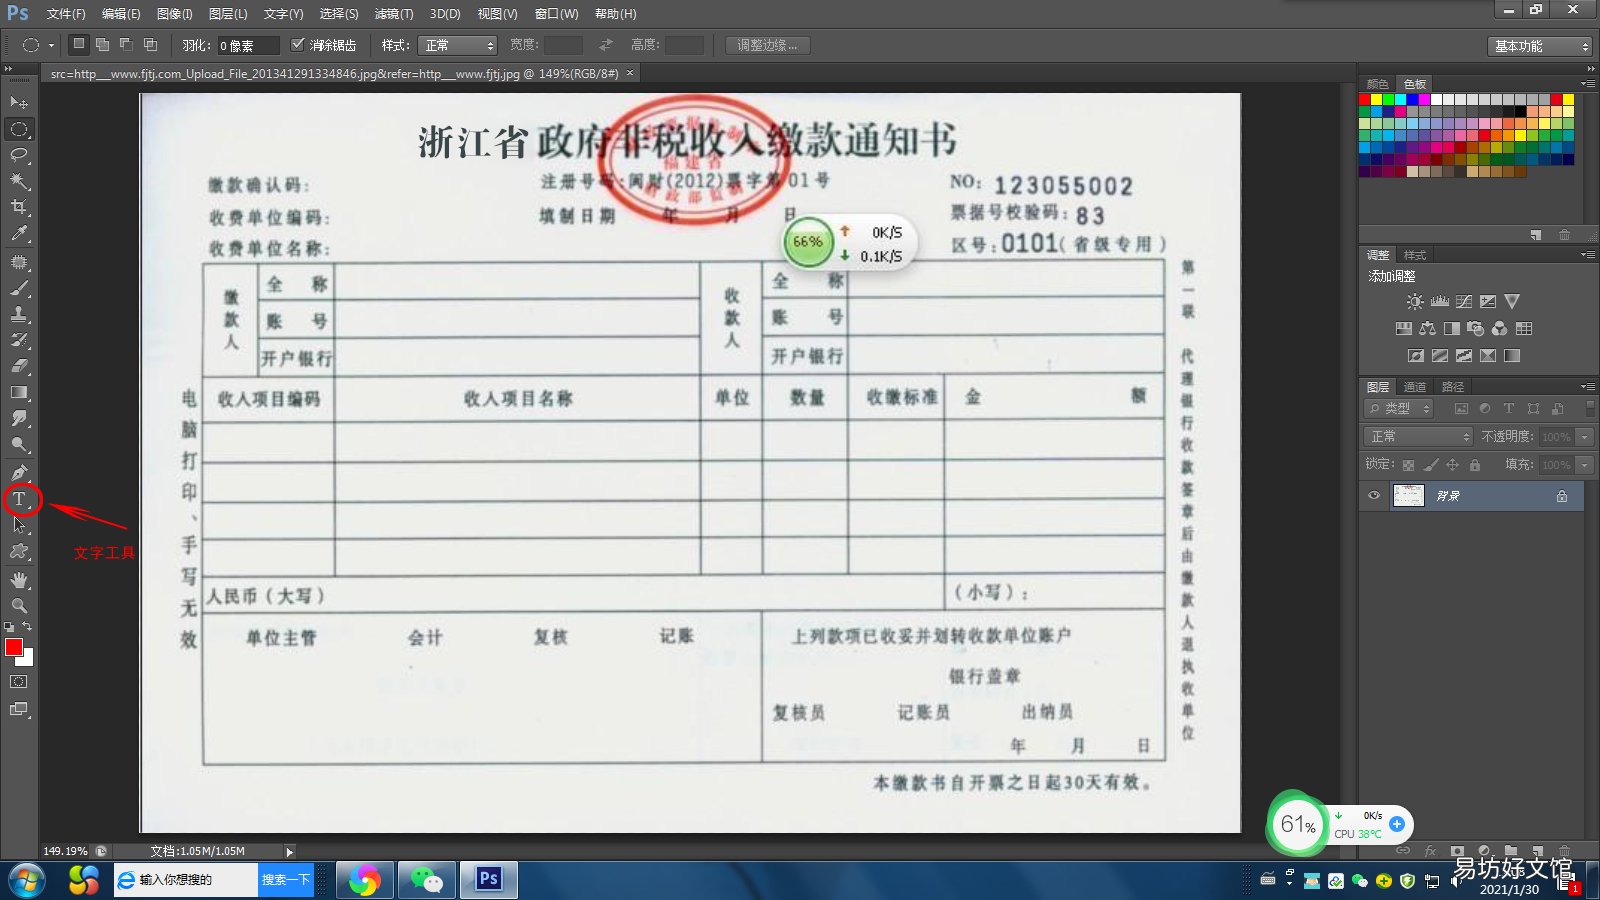Switch to the 路径 tab
The height and width of the screenshot is (900, 1600).
point(1453,387)
